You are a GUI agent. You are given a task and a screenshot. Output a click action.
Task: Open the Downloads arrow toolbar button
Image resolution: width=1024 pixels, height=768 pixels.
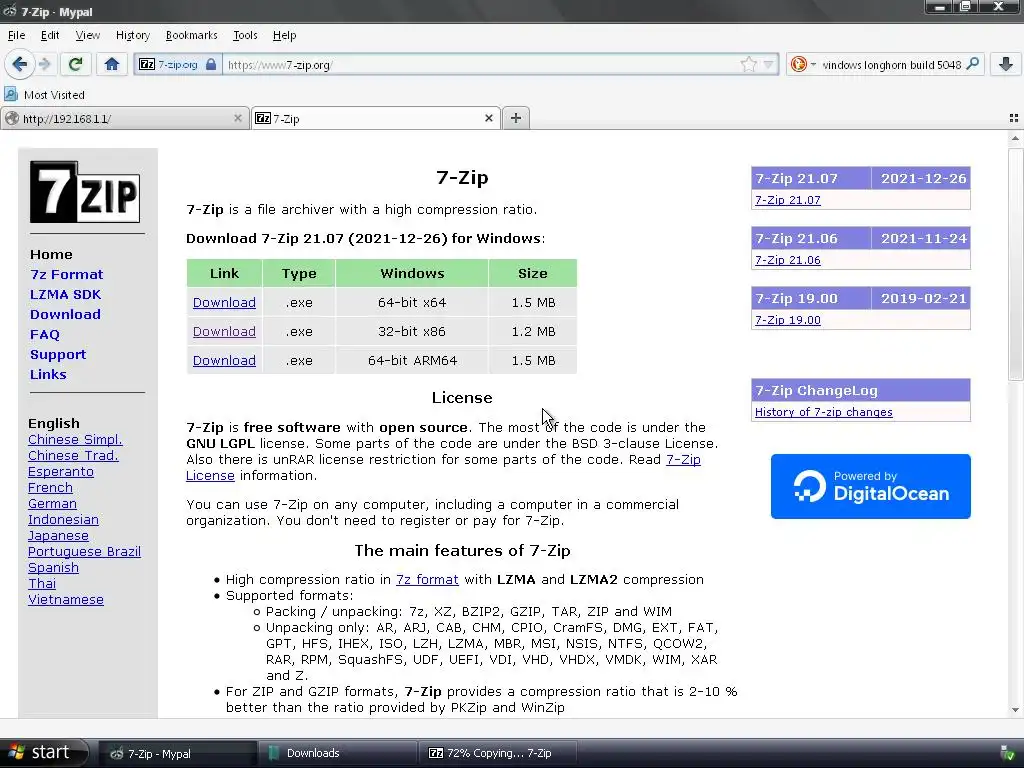tap(1006, 64)
